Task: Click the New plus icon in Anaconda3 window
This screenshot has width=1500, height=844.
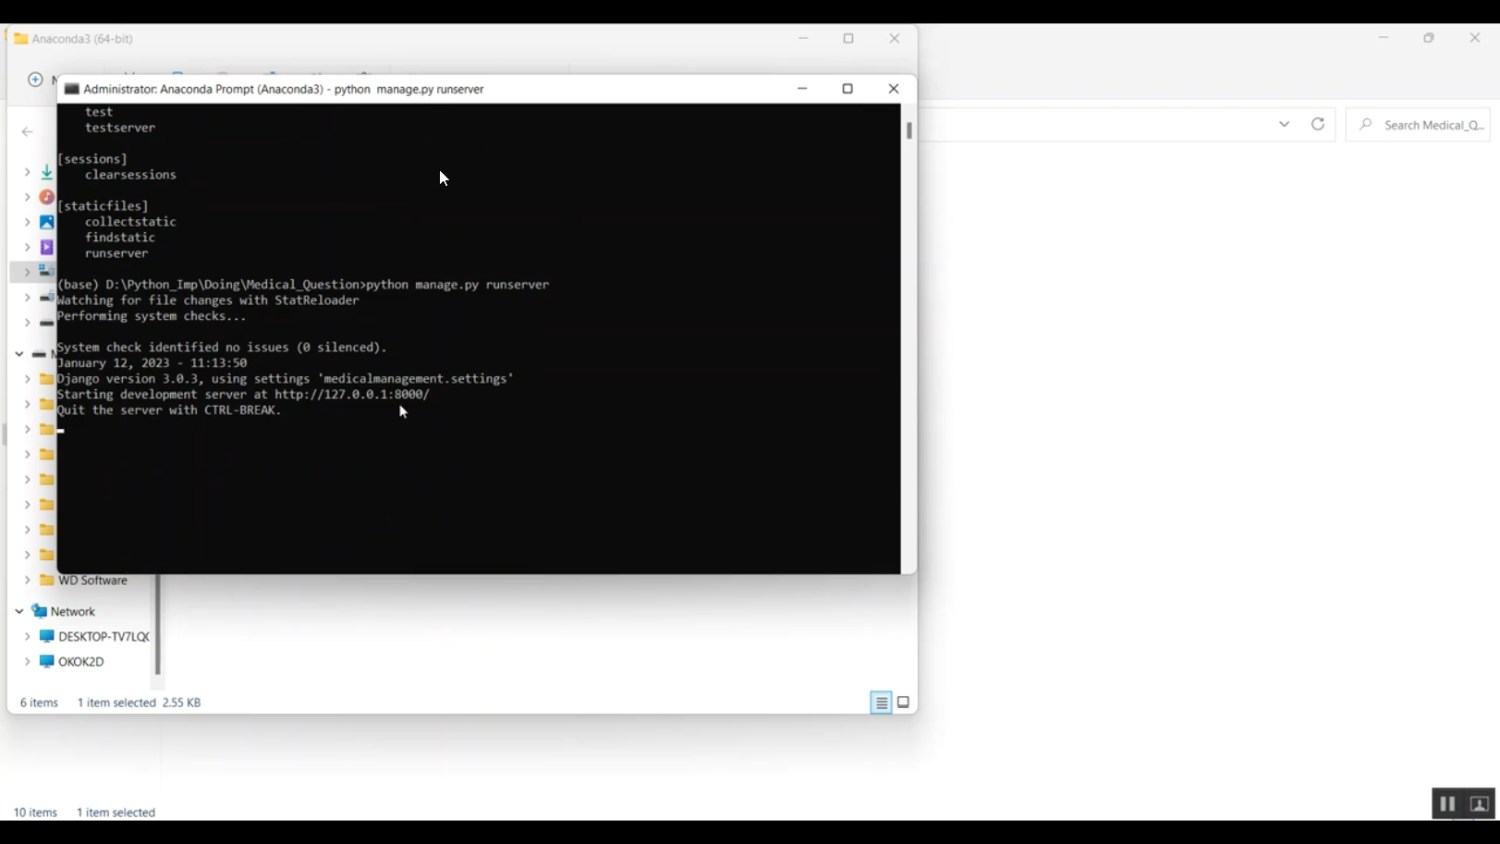Action: click(35, 79)
